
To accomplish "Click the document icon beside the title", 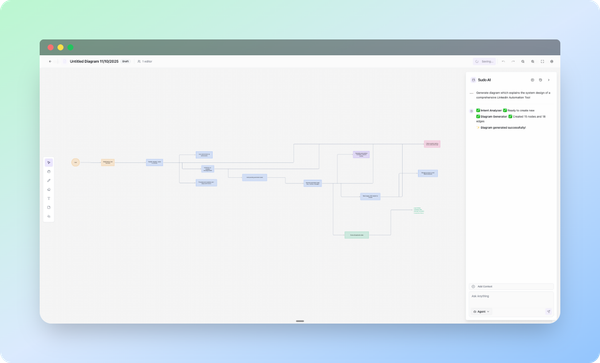I will (x=64, y=61).
